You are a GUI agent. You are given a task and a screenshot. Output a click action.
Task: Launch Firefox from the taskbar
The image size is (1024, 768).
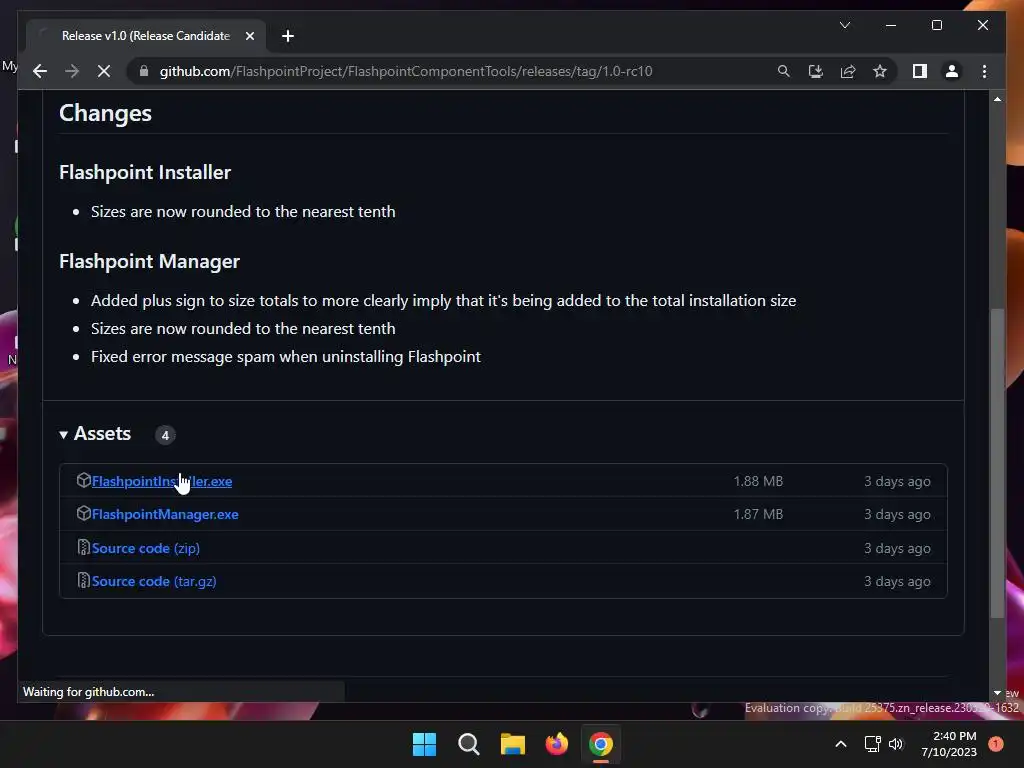pyautogui.click(x=556, y=744)
